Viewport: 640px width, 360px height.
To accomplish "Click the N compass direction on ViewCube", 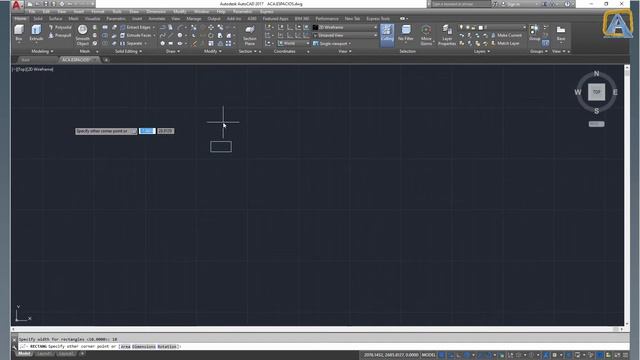I will [x=596, y=73].
